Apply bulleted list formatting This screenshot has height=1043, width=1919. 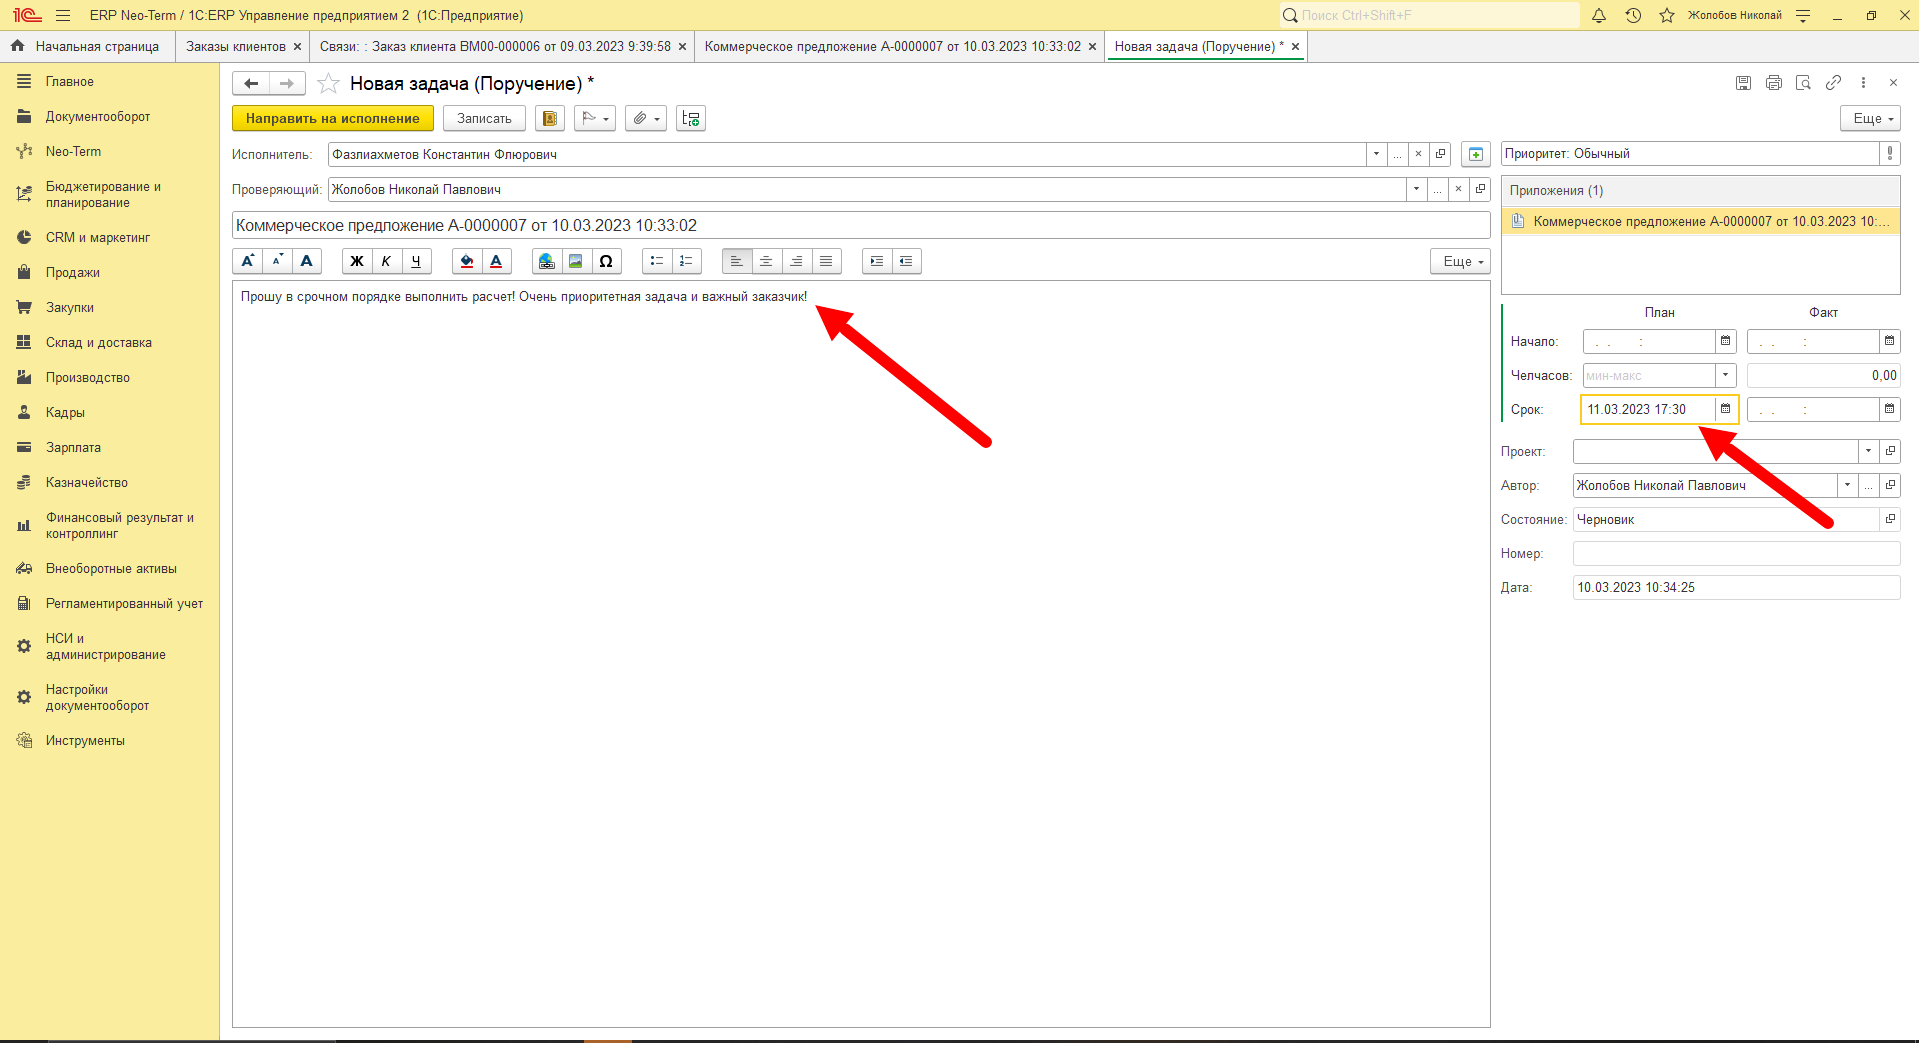pyautogui.click(x=656, y=261)
